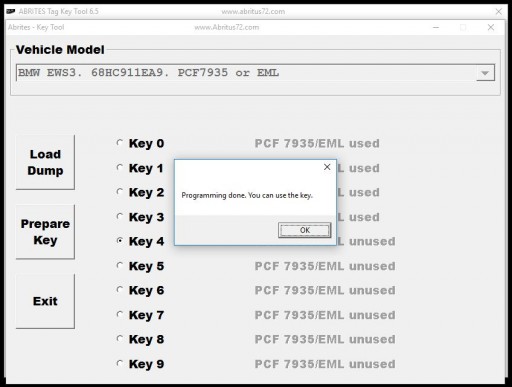Click the maximize button of Key Tool window
Image resolution: width=512 pixels, height=387 pixels.
pos(463,27)
